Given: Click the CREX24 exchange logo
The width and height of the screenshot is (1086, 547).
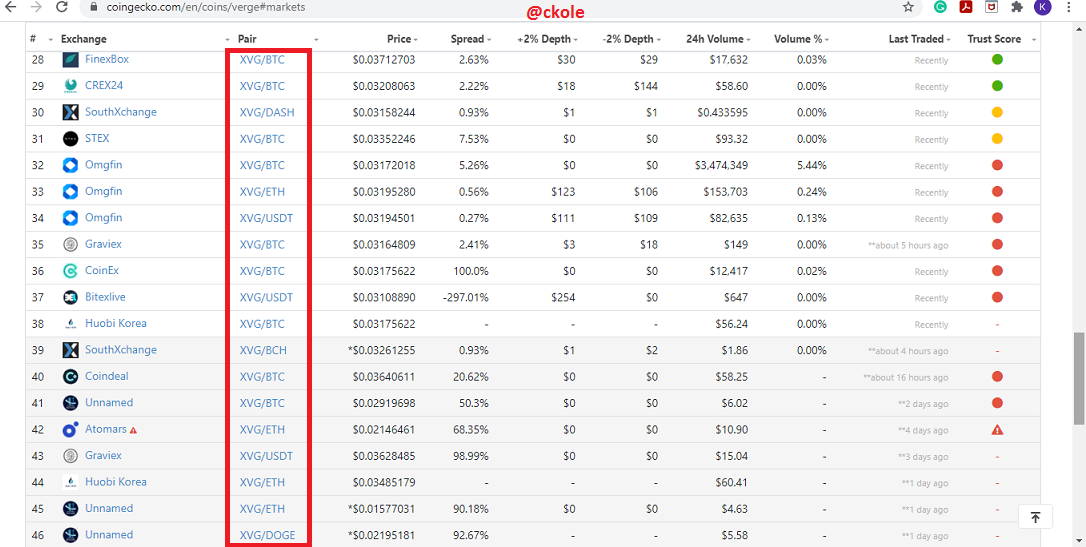Looking at the screenshot, I should tap(71, 86).
